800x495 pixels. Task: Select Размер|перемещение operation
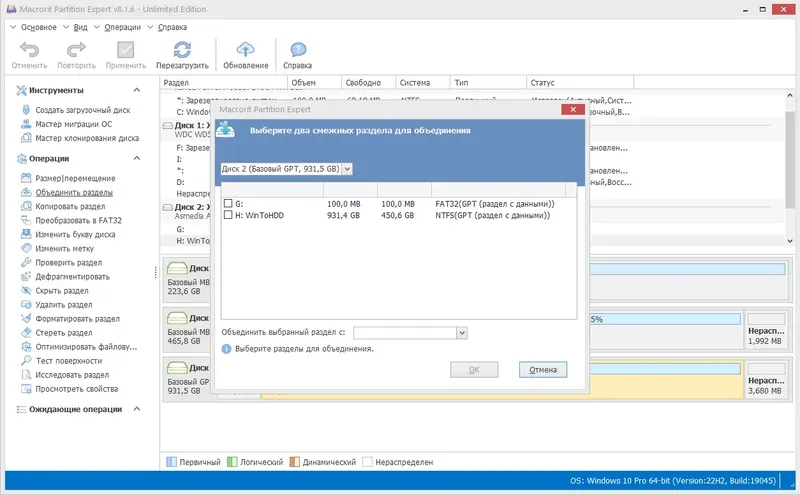point(75,178)
